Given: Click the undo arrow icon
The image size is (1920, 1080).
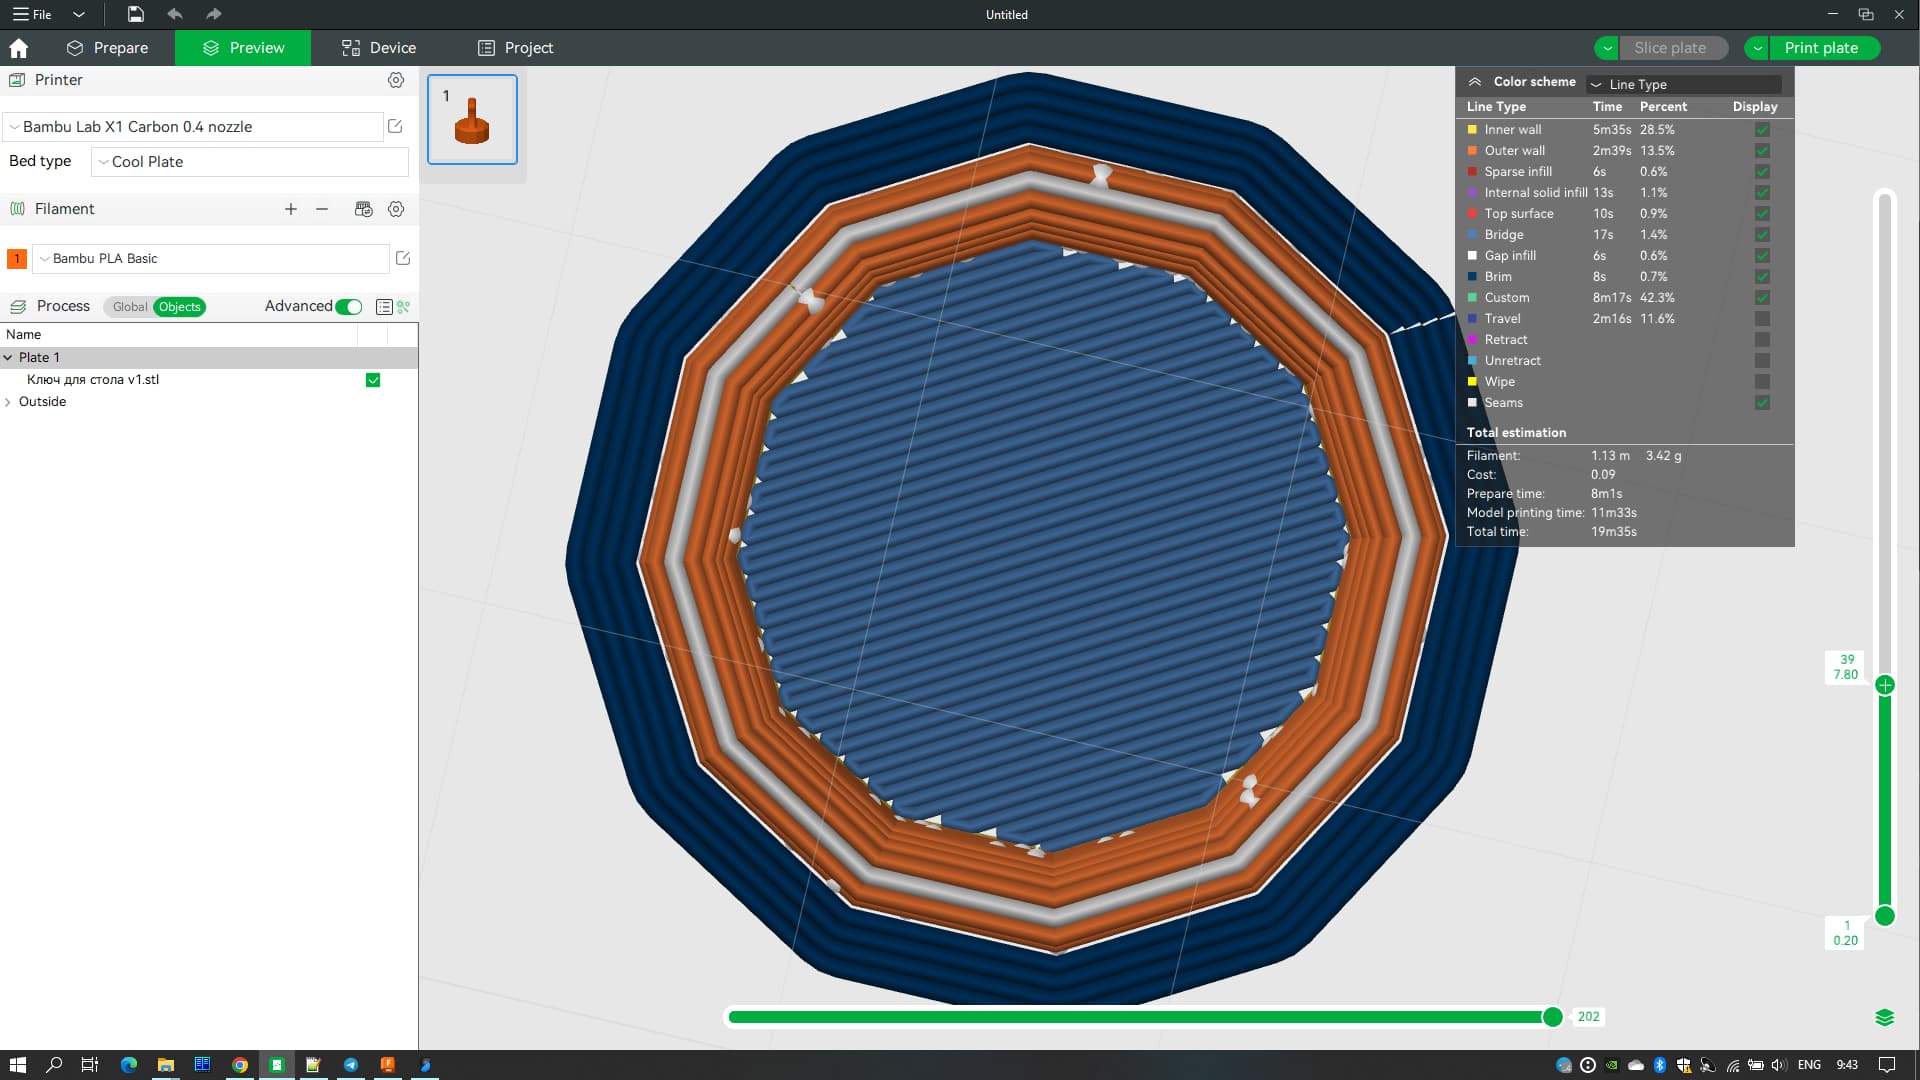Looking at the screenshot, I should pos(175,14).
